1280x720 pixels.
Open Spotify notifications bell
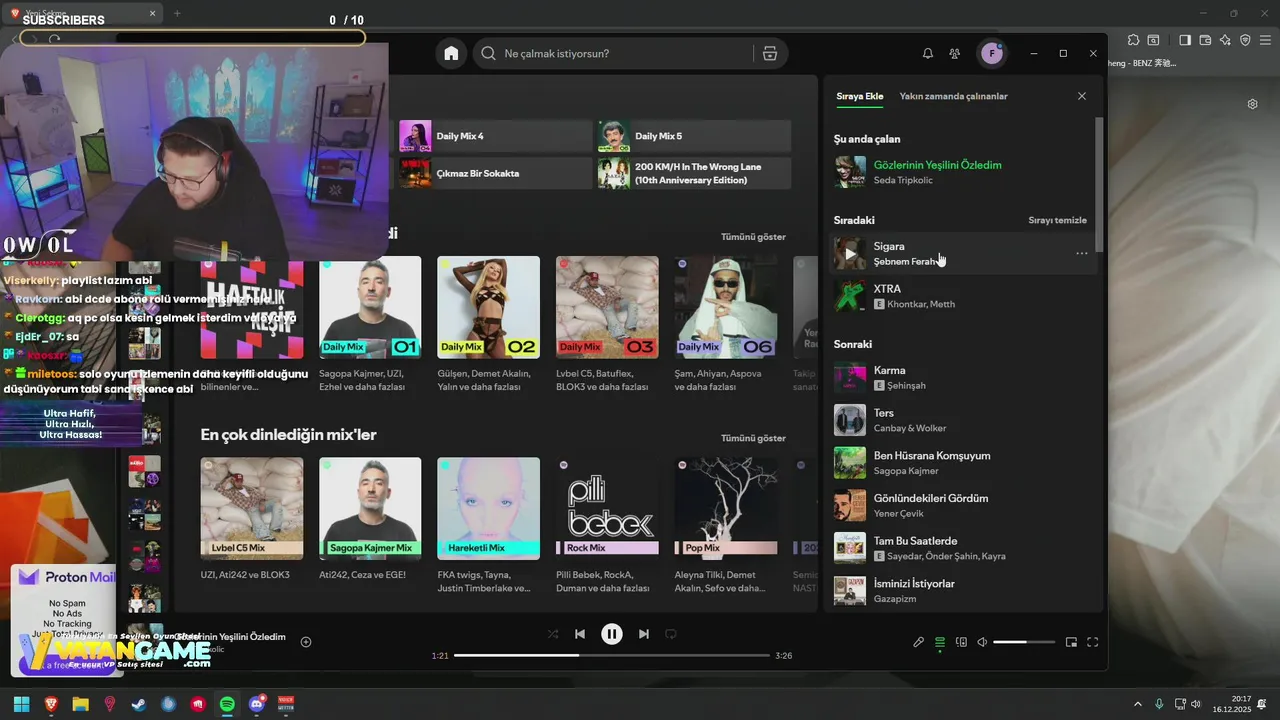[928, 54]
